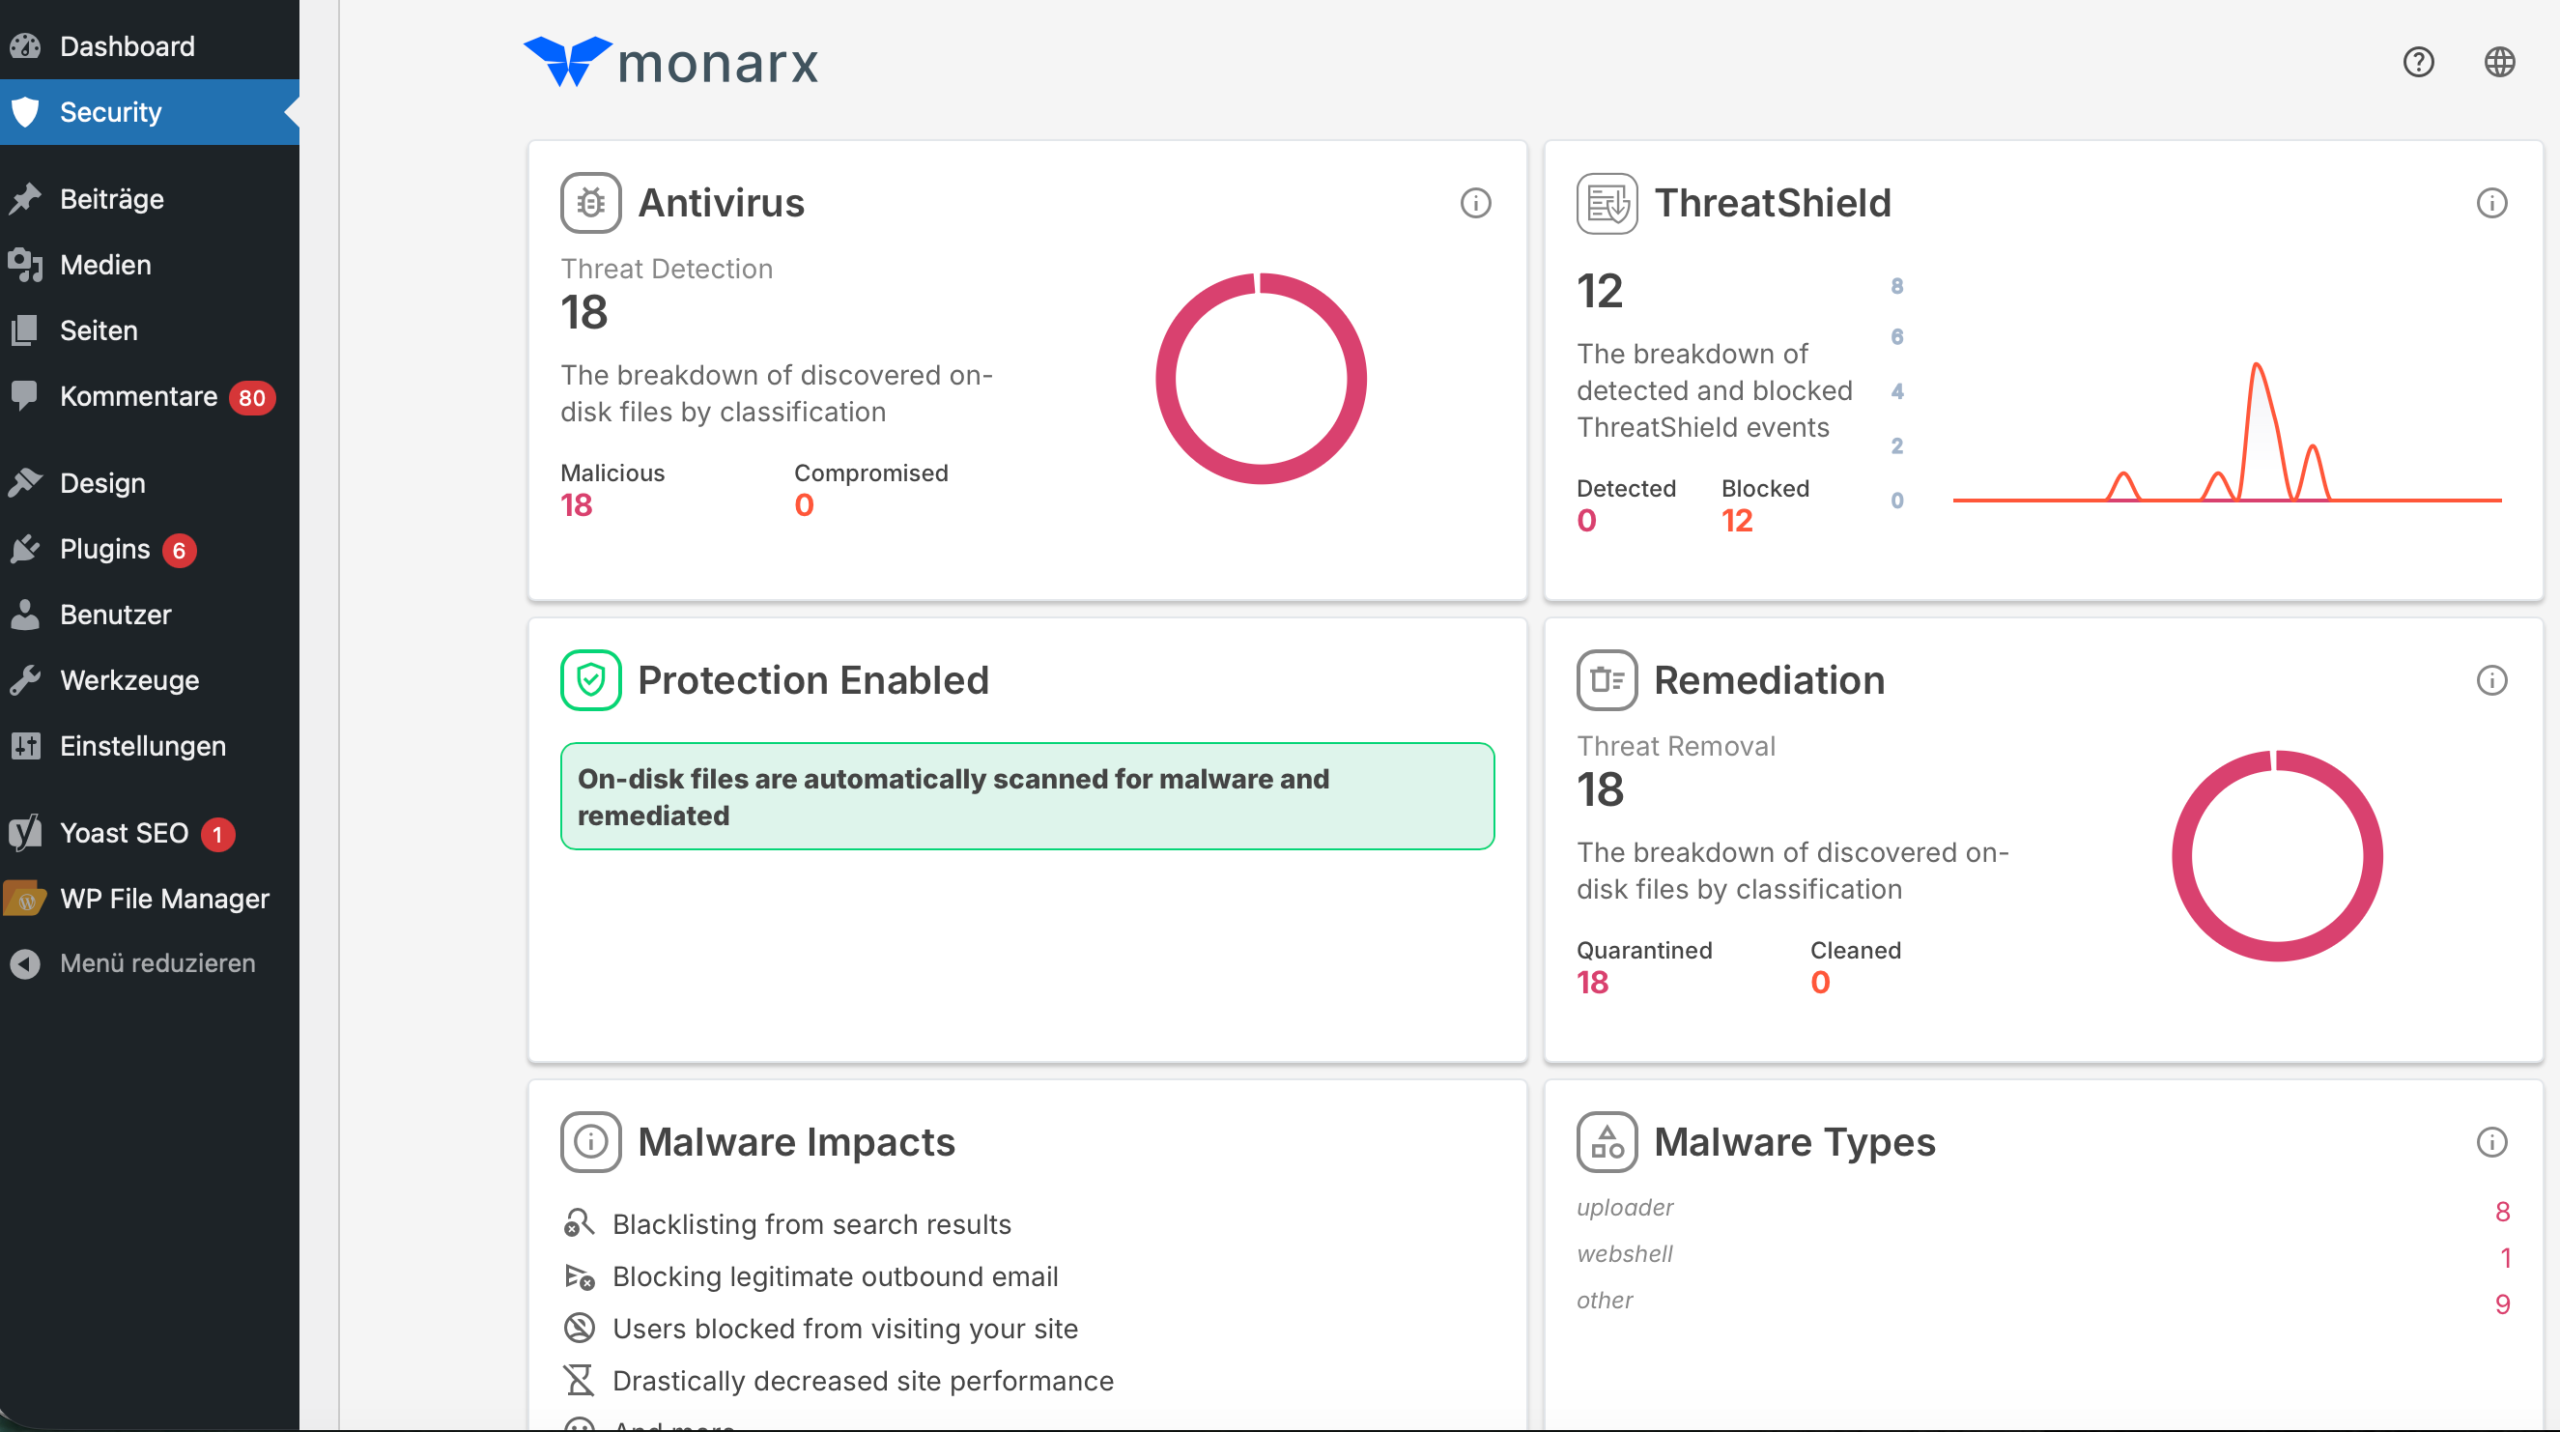Open Einstellungen settings menu
This screenshot has height=1432, width=2560.
click(143, 746)
